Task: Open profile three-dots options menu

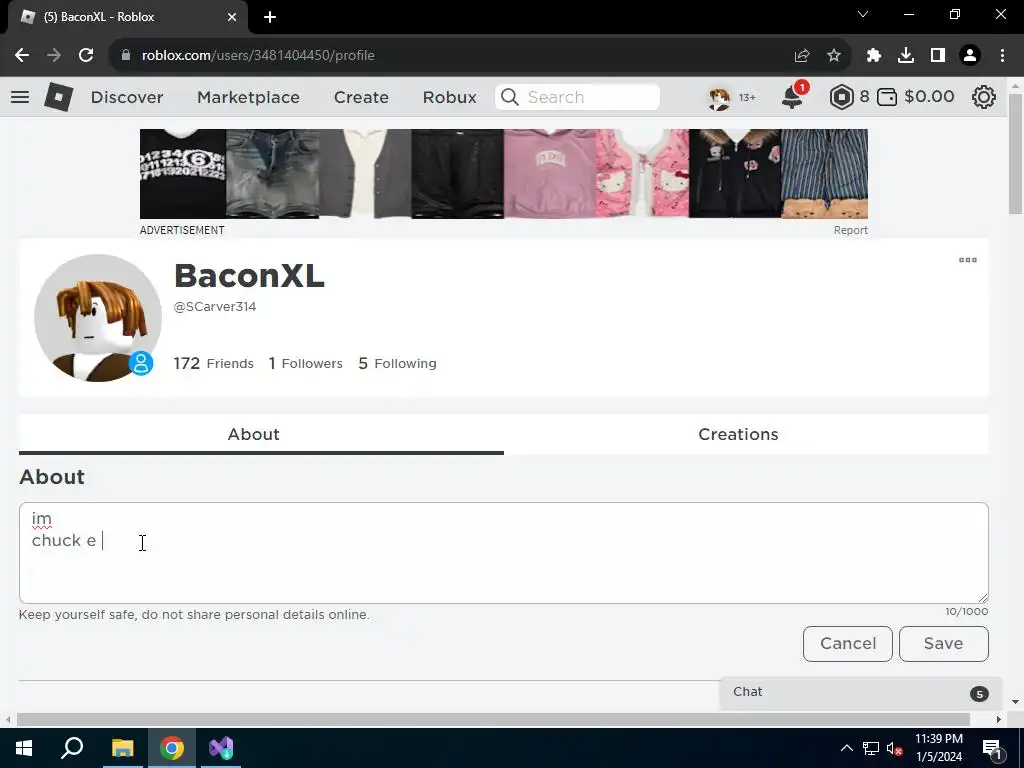Action: tap(968, 260)
